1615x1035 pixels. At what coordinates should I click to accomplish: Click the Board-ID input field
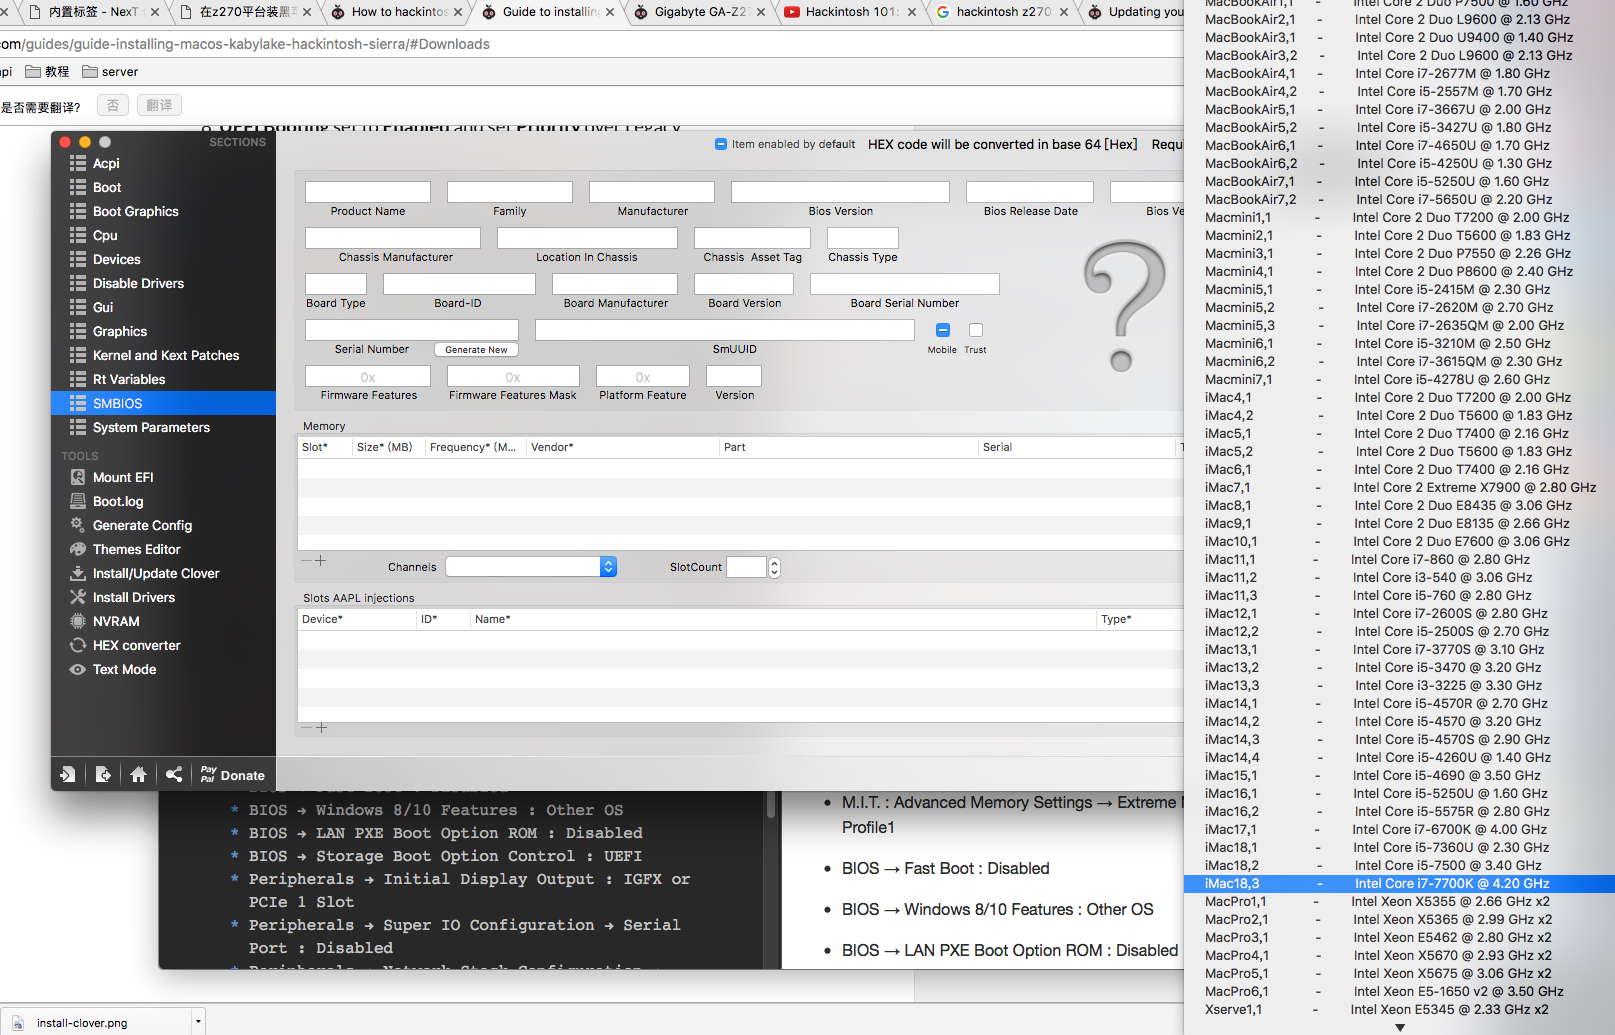(459, 284)
